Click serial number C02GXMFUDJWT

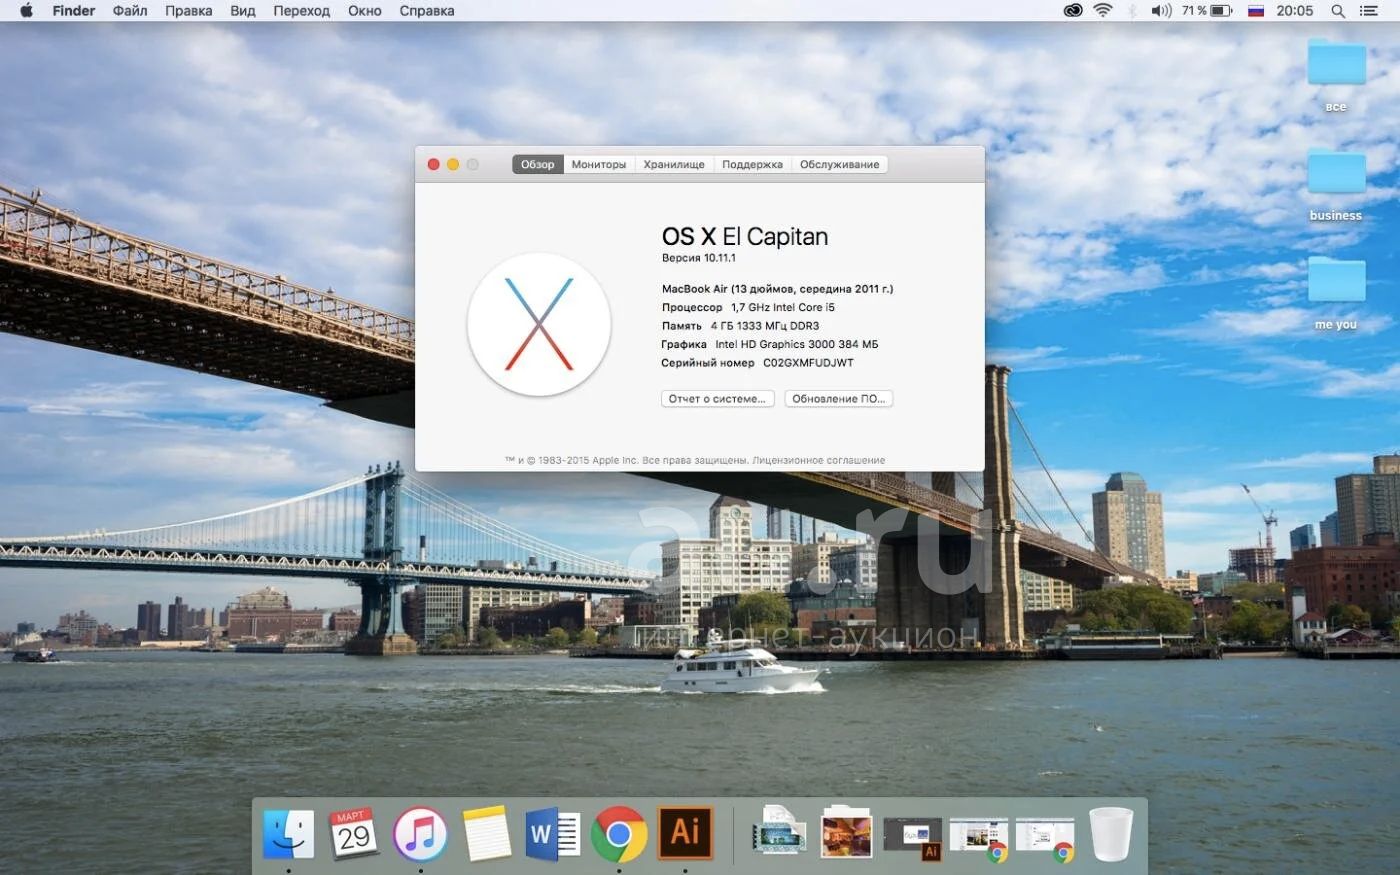click(x=808, y=363)
